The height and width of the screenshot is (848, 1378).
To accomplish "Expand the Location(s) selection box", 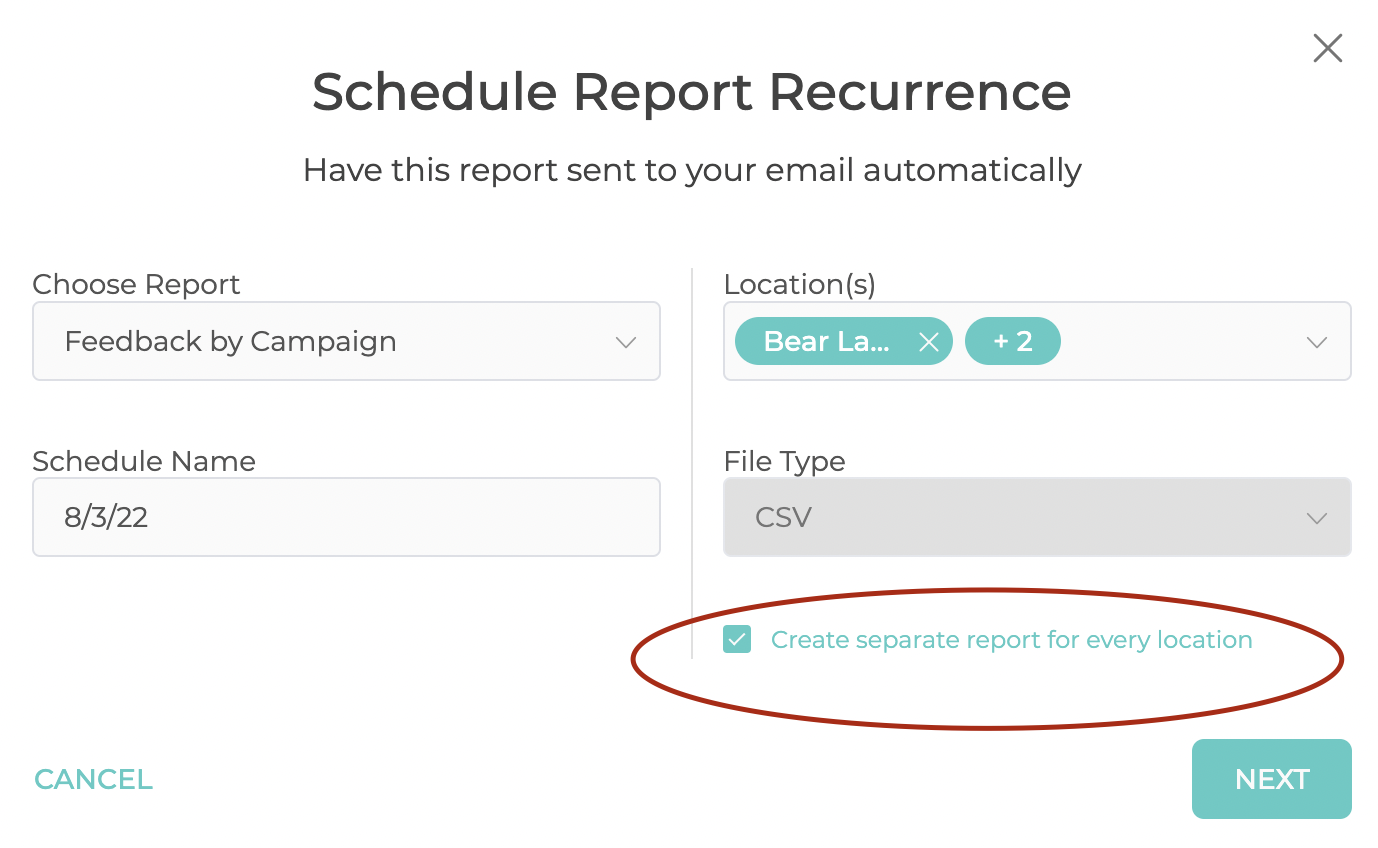I will [1037, 341].
